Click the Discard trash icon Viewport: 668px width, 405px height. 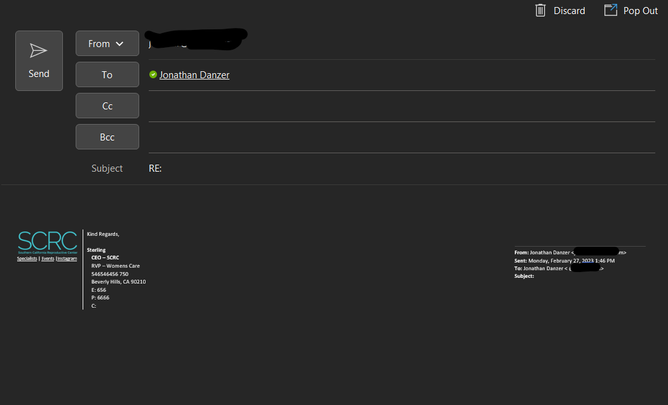pos(540,10)
